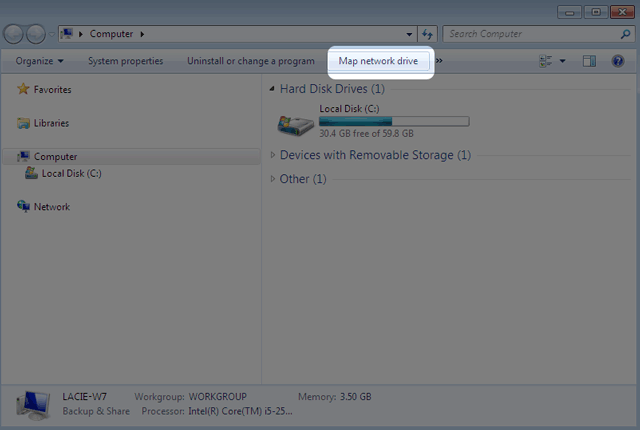Click the Backup & Share description text
Image resolution: width=640 pixels, height=430 pixels.
click(96, 411)
